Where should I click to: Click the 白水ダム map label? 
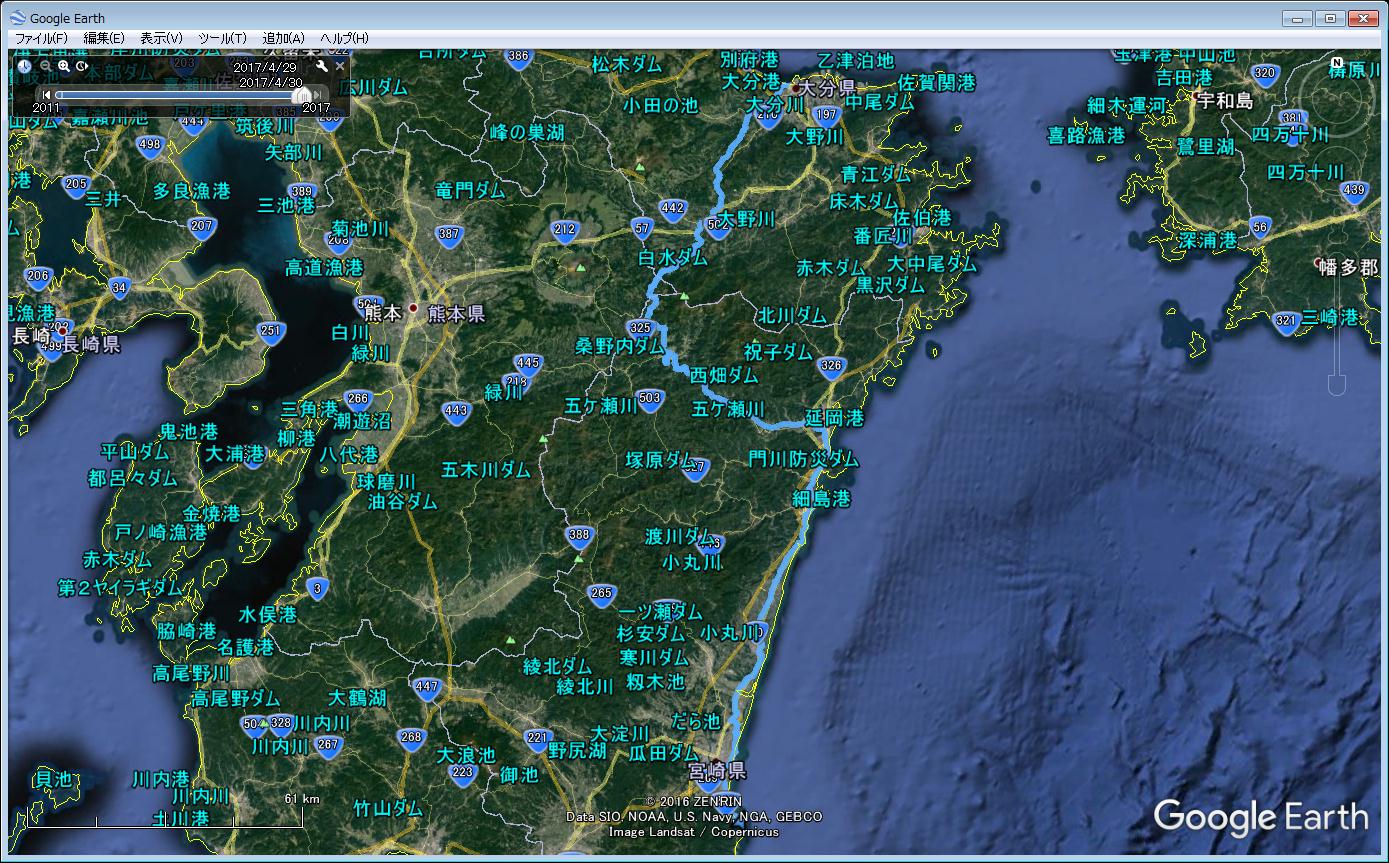click(x=672, y=258)
